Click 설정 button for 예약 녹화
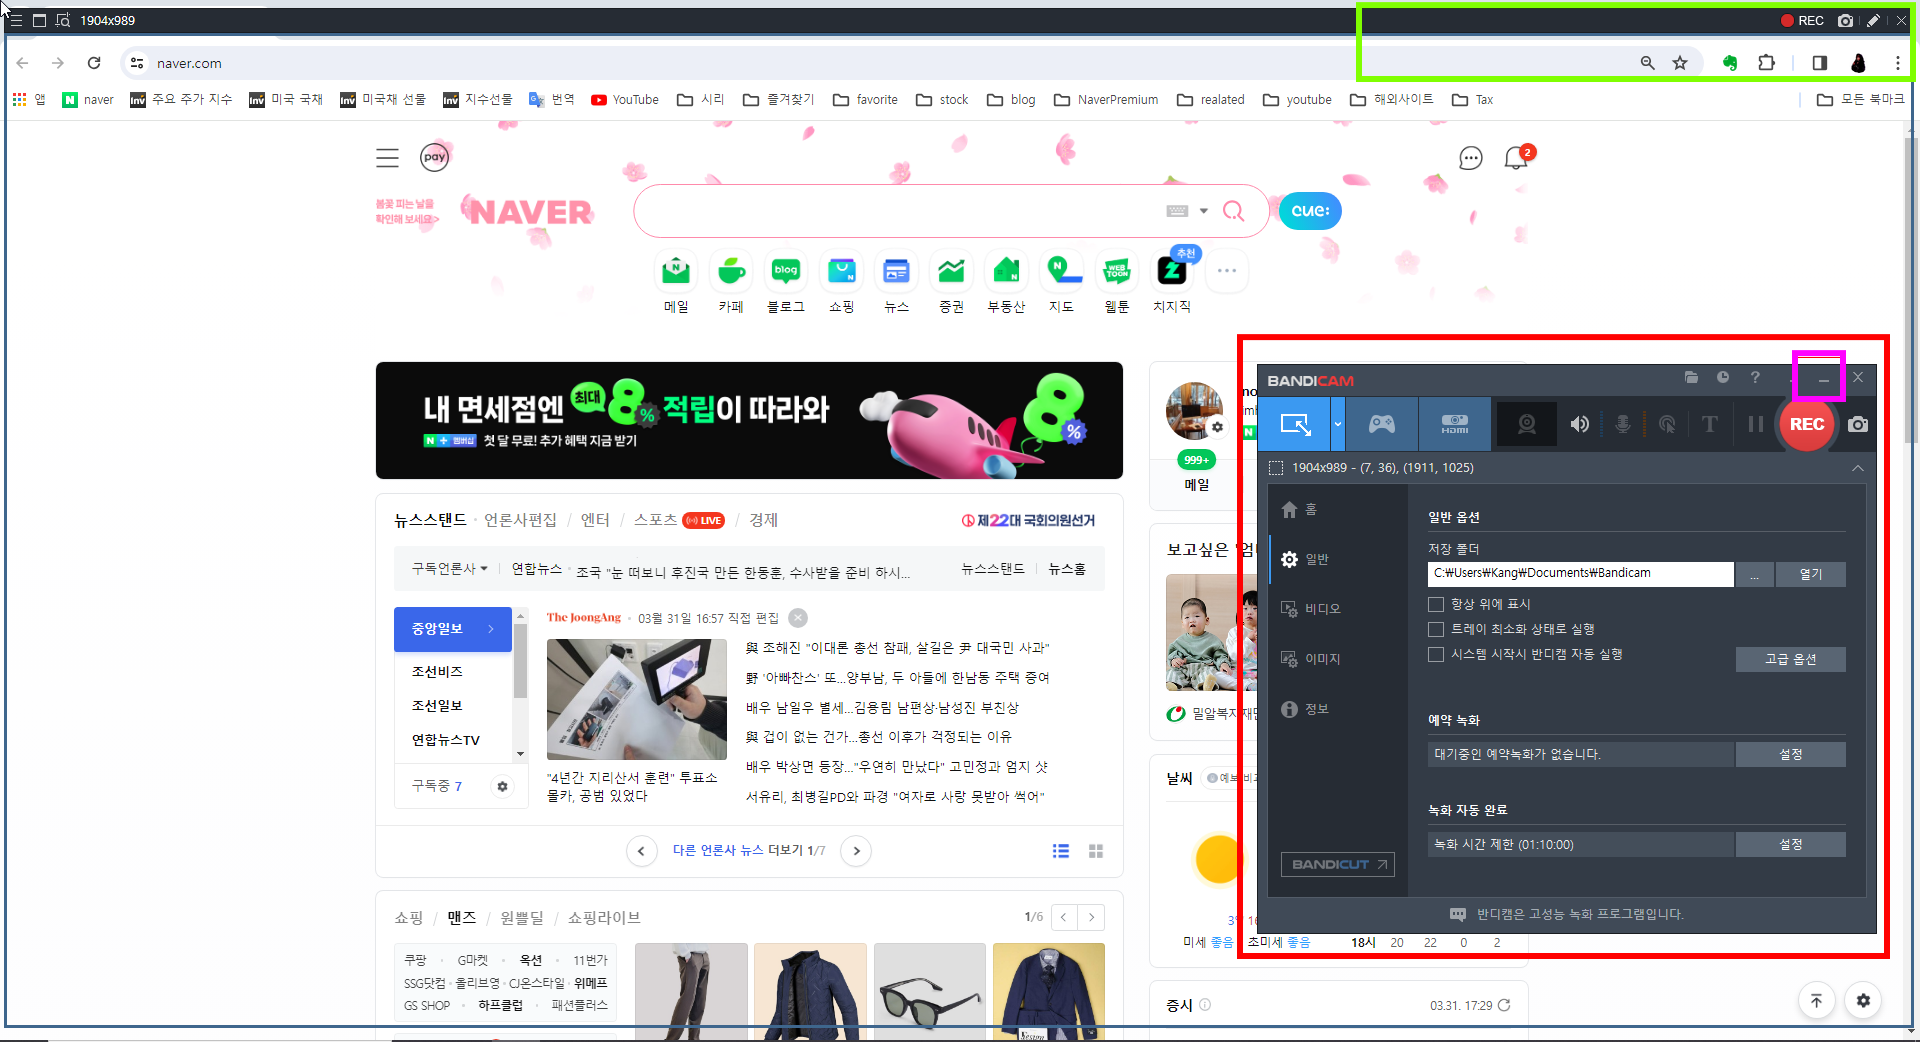1920x1042 pixels. (x=1790, y=754)
